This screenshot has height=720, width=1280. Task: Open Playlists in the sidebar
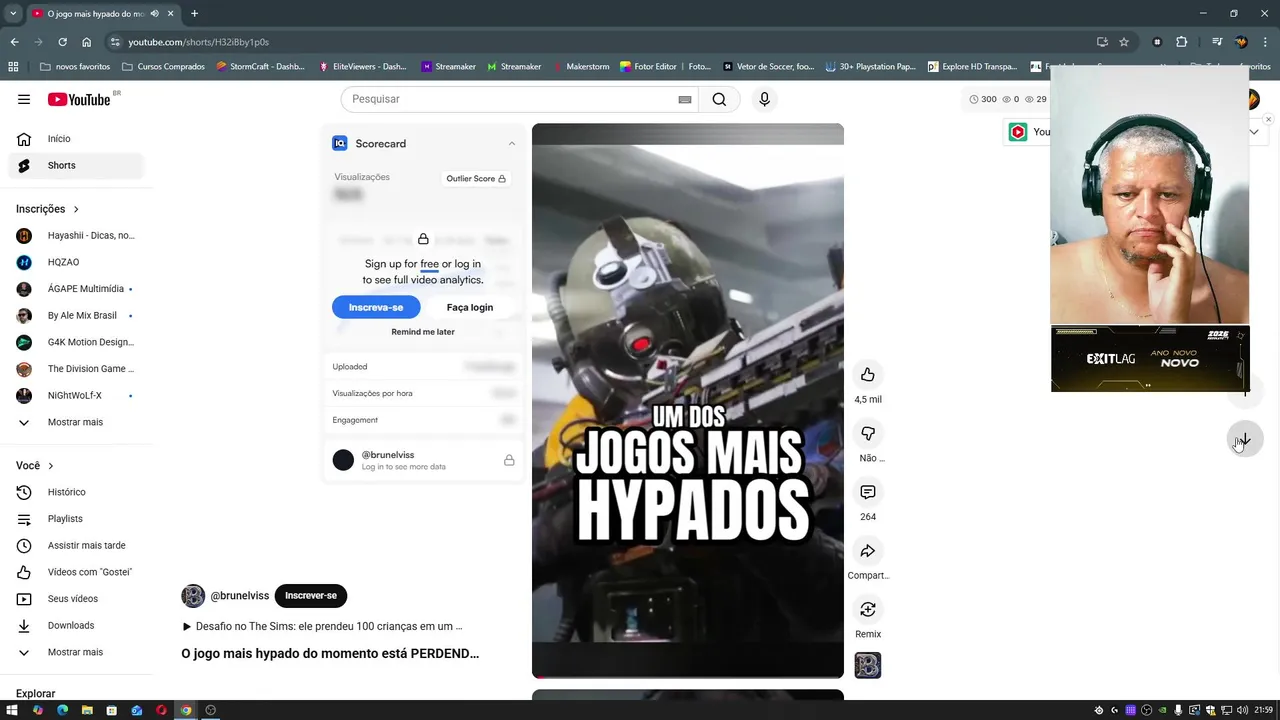[76, 519]
